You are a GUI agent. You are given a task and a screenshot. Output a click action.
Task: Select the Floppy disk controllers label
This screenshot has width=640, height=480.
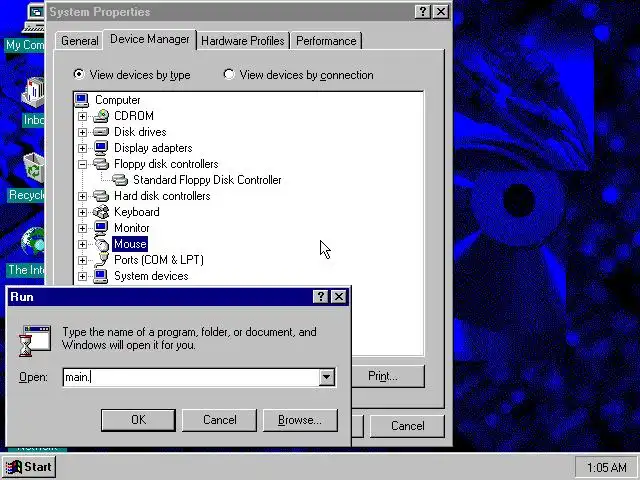point(166,164)
